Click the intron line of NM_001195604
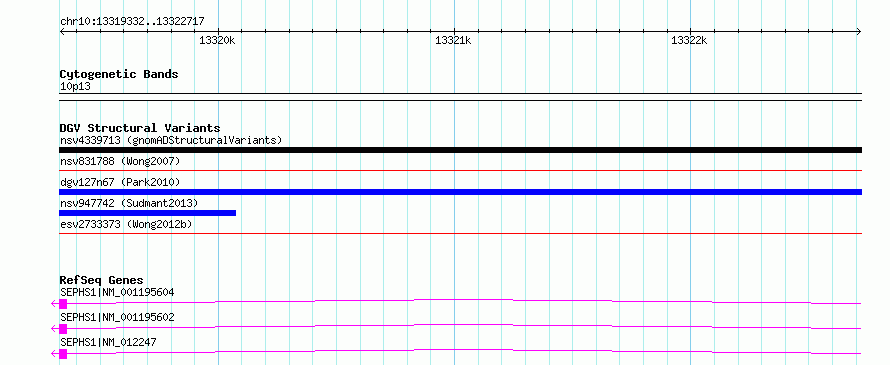890x365 pixels. 464,300
